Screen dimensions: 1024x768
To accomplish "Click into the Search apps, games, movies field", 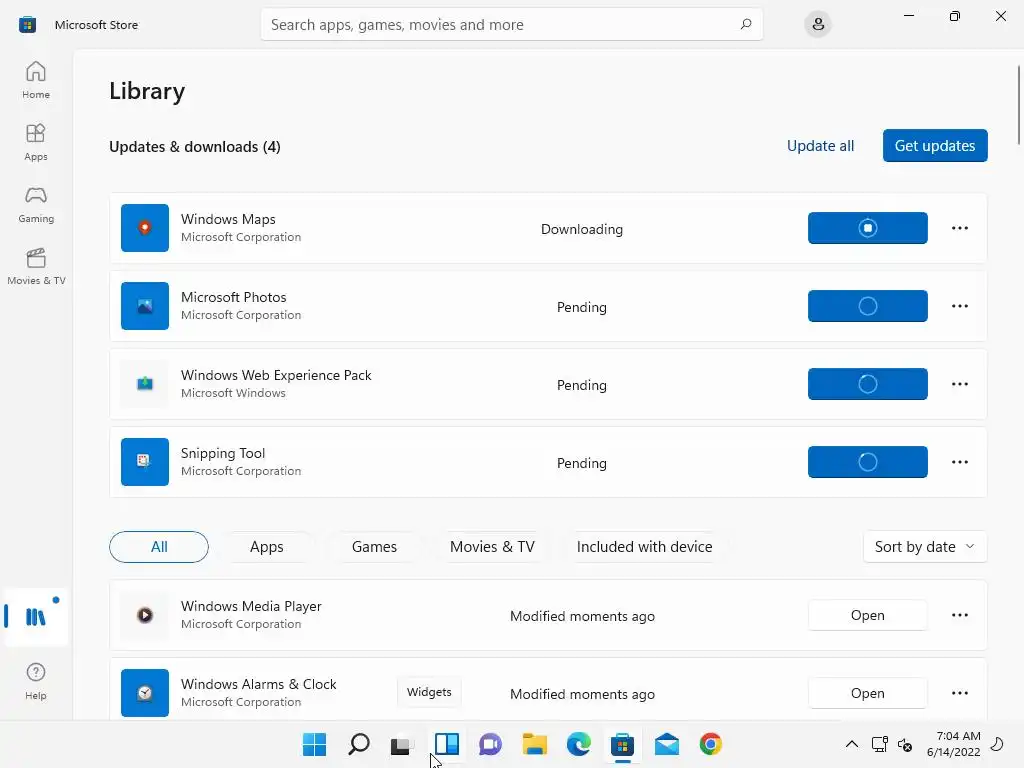I will pos(511,24).
